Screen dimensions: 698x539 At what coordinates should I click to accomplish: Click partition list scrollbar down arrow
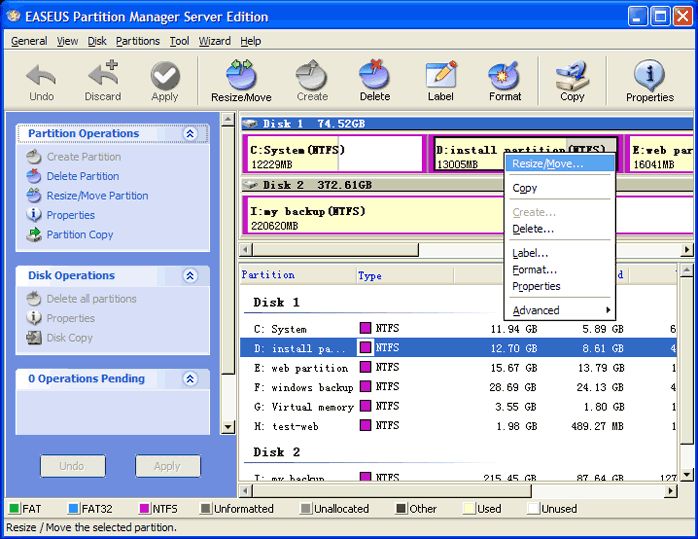pos(687,474)
